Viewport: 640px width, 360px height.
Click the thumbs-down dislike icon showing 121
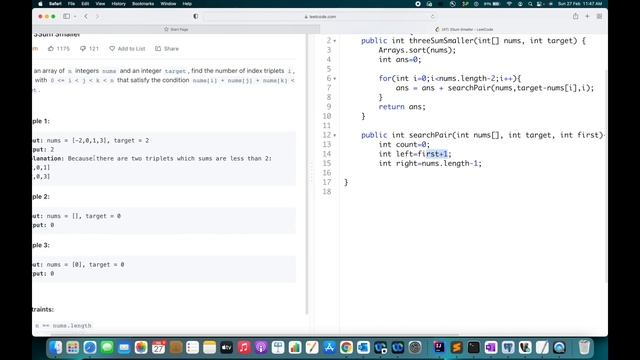point(83,49)
